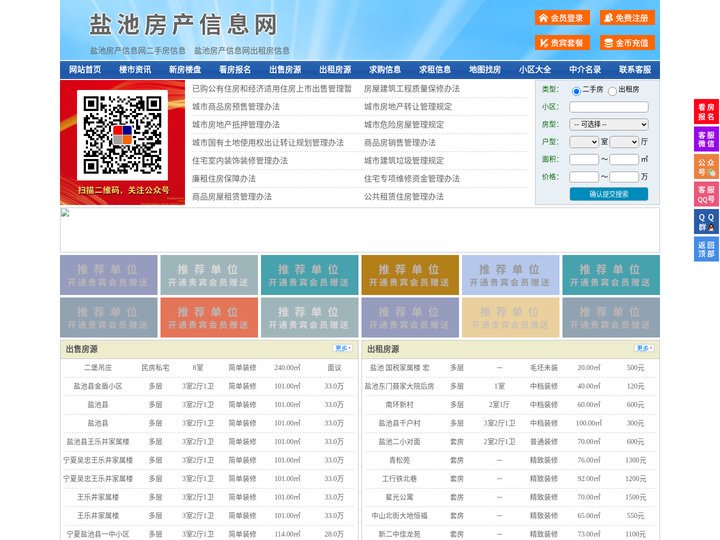720x540 pixels.
Task: Open 住宅专项维修资金管理办法 article
Action: [412, 179]
